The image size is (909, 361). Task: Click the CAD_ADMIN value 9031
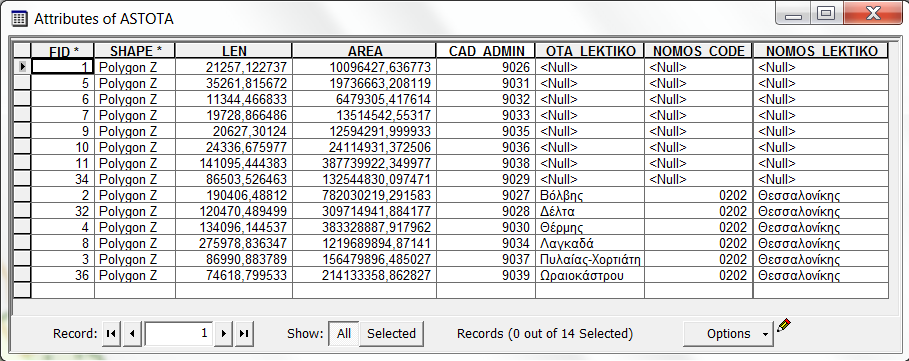click(x=486, y=83)
